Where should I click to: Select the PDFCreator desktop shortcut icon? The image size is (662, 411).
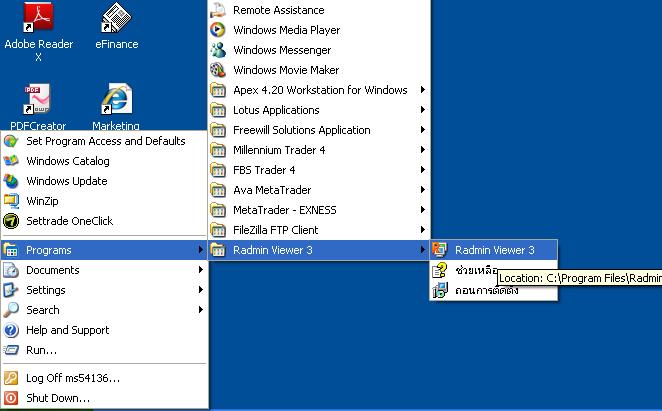click(x=38, y=101)
